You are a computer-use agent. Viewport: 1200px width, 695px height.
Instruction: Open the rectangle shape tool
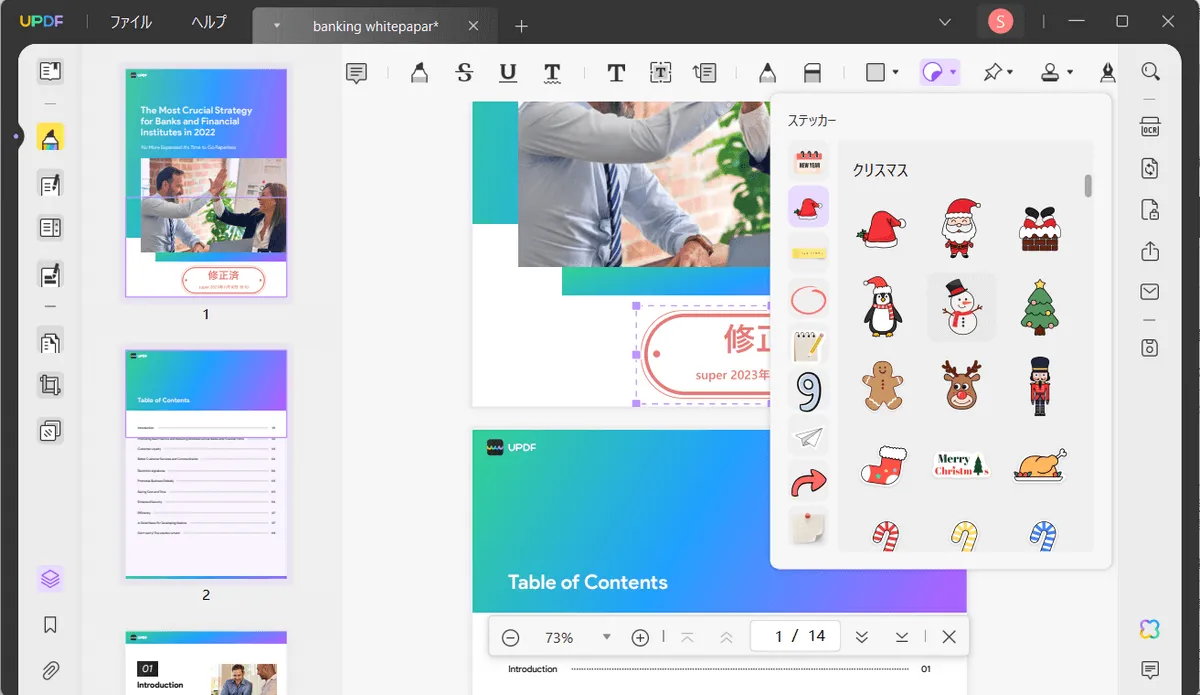pyautogui.click(x=875, y=72)
